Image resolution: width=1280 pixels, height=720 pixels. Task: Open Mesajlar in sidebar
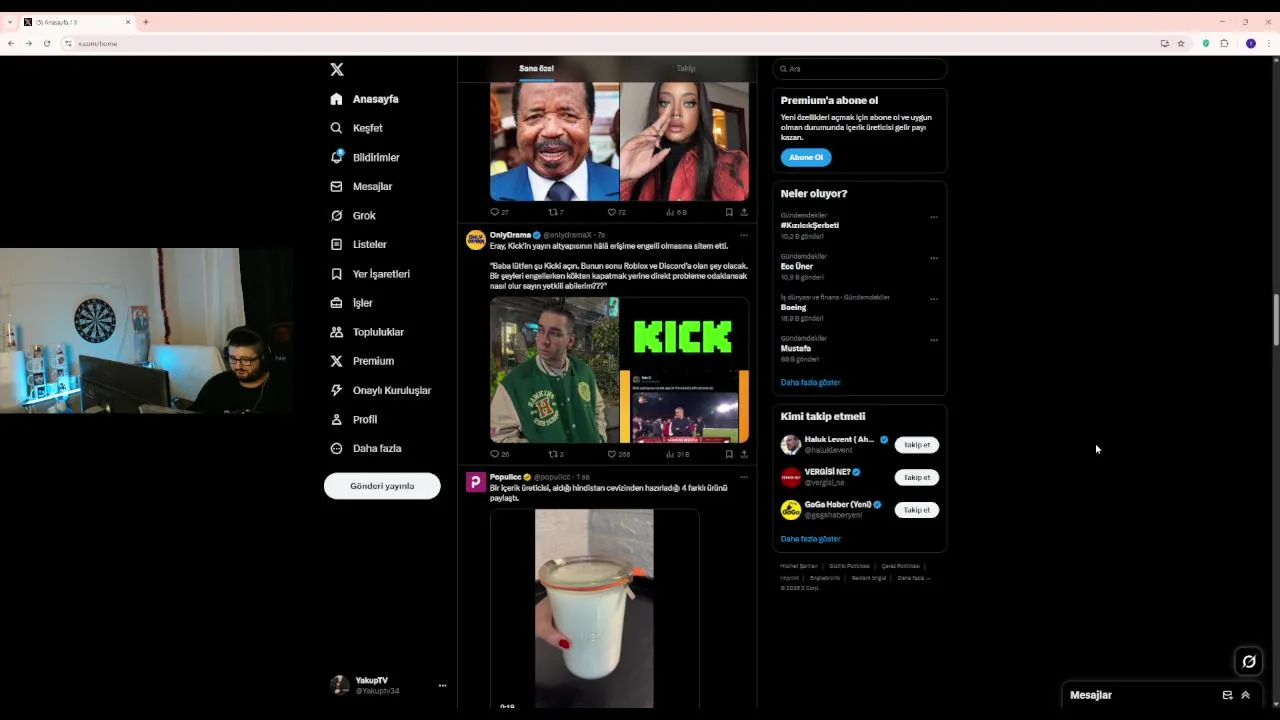tap(361, 186)
